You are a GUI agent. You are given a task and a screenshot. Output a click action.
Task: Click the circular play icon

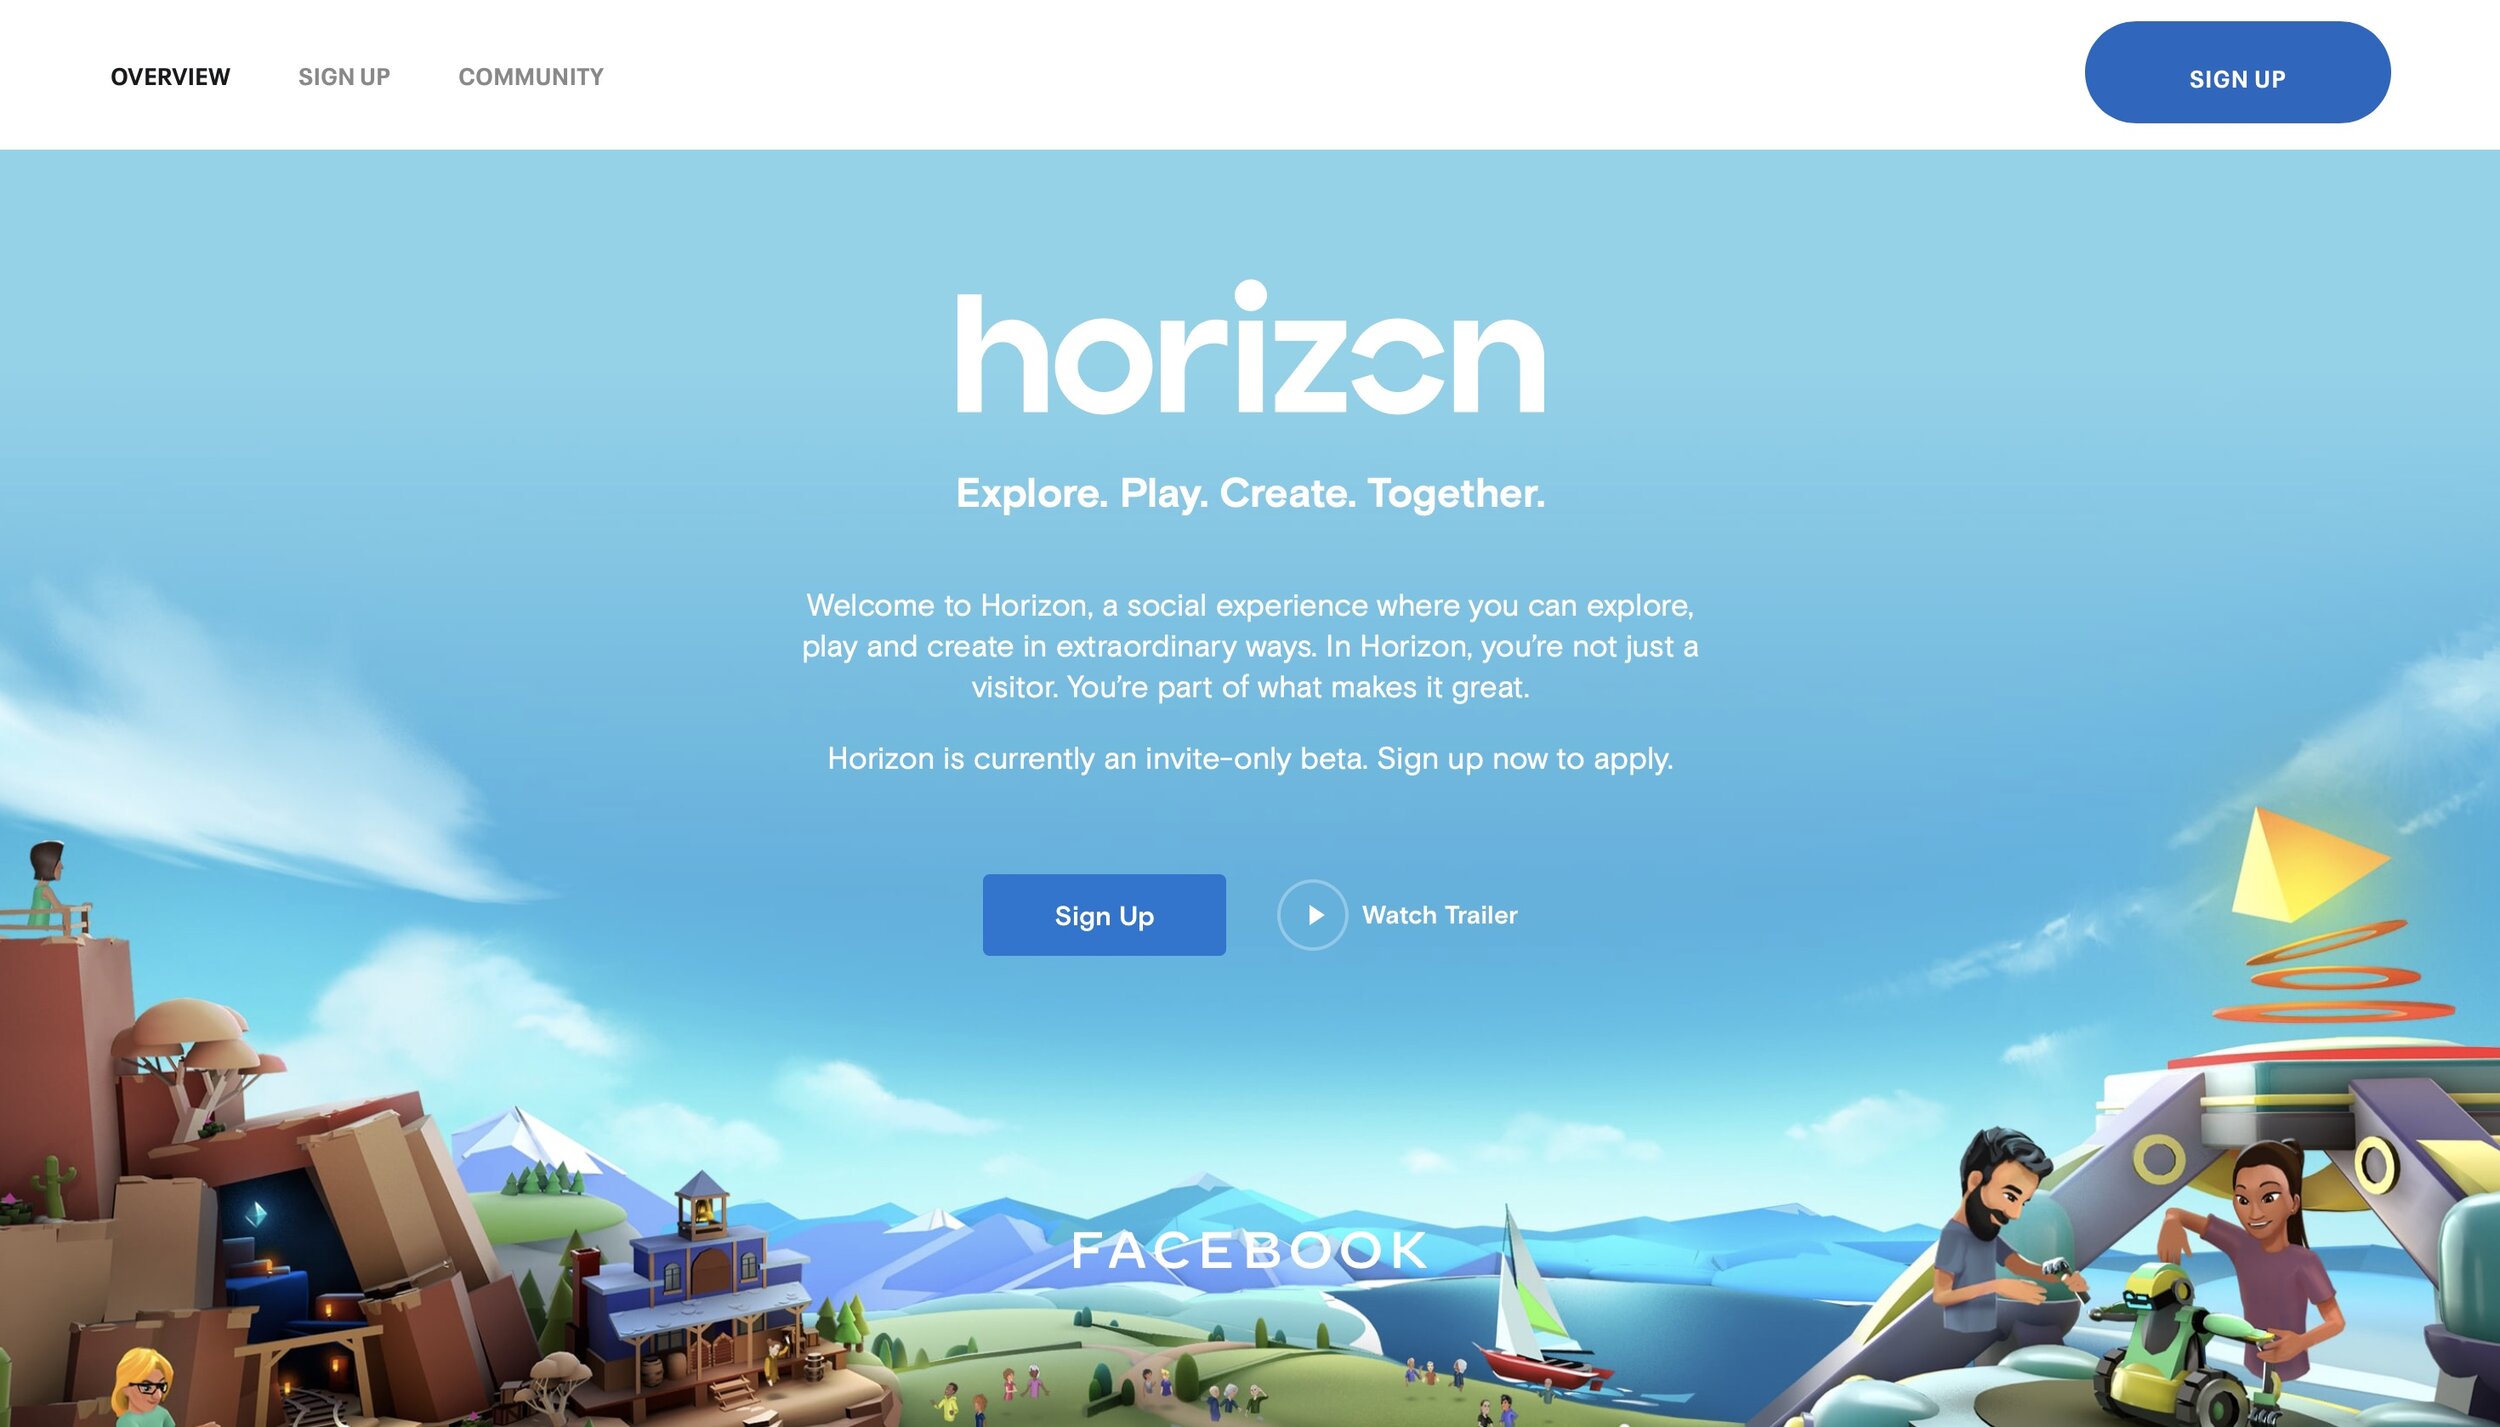pyautogui.click(x=1312, y=915)
